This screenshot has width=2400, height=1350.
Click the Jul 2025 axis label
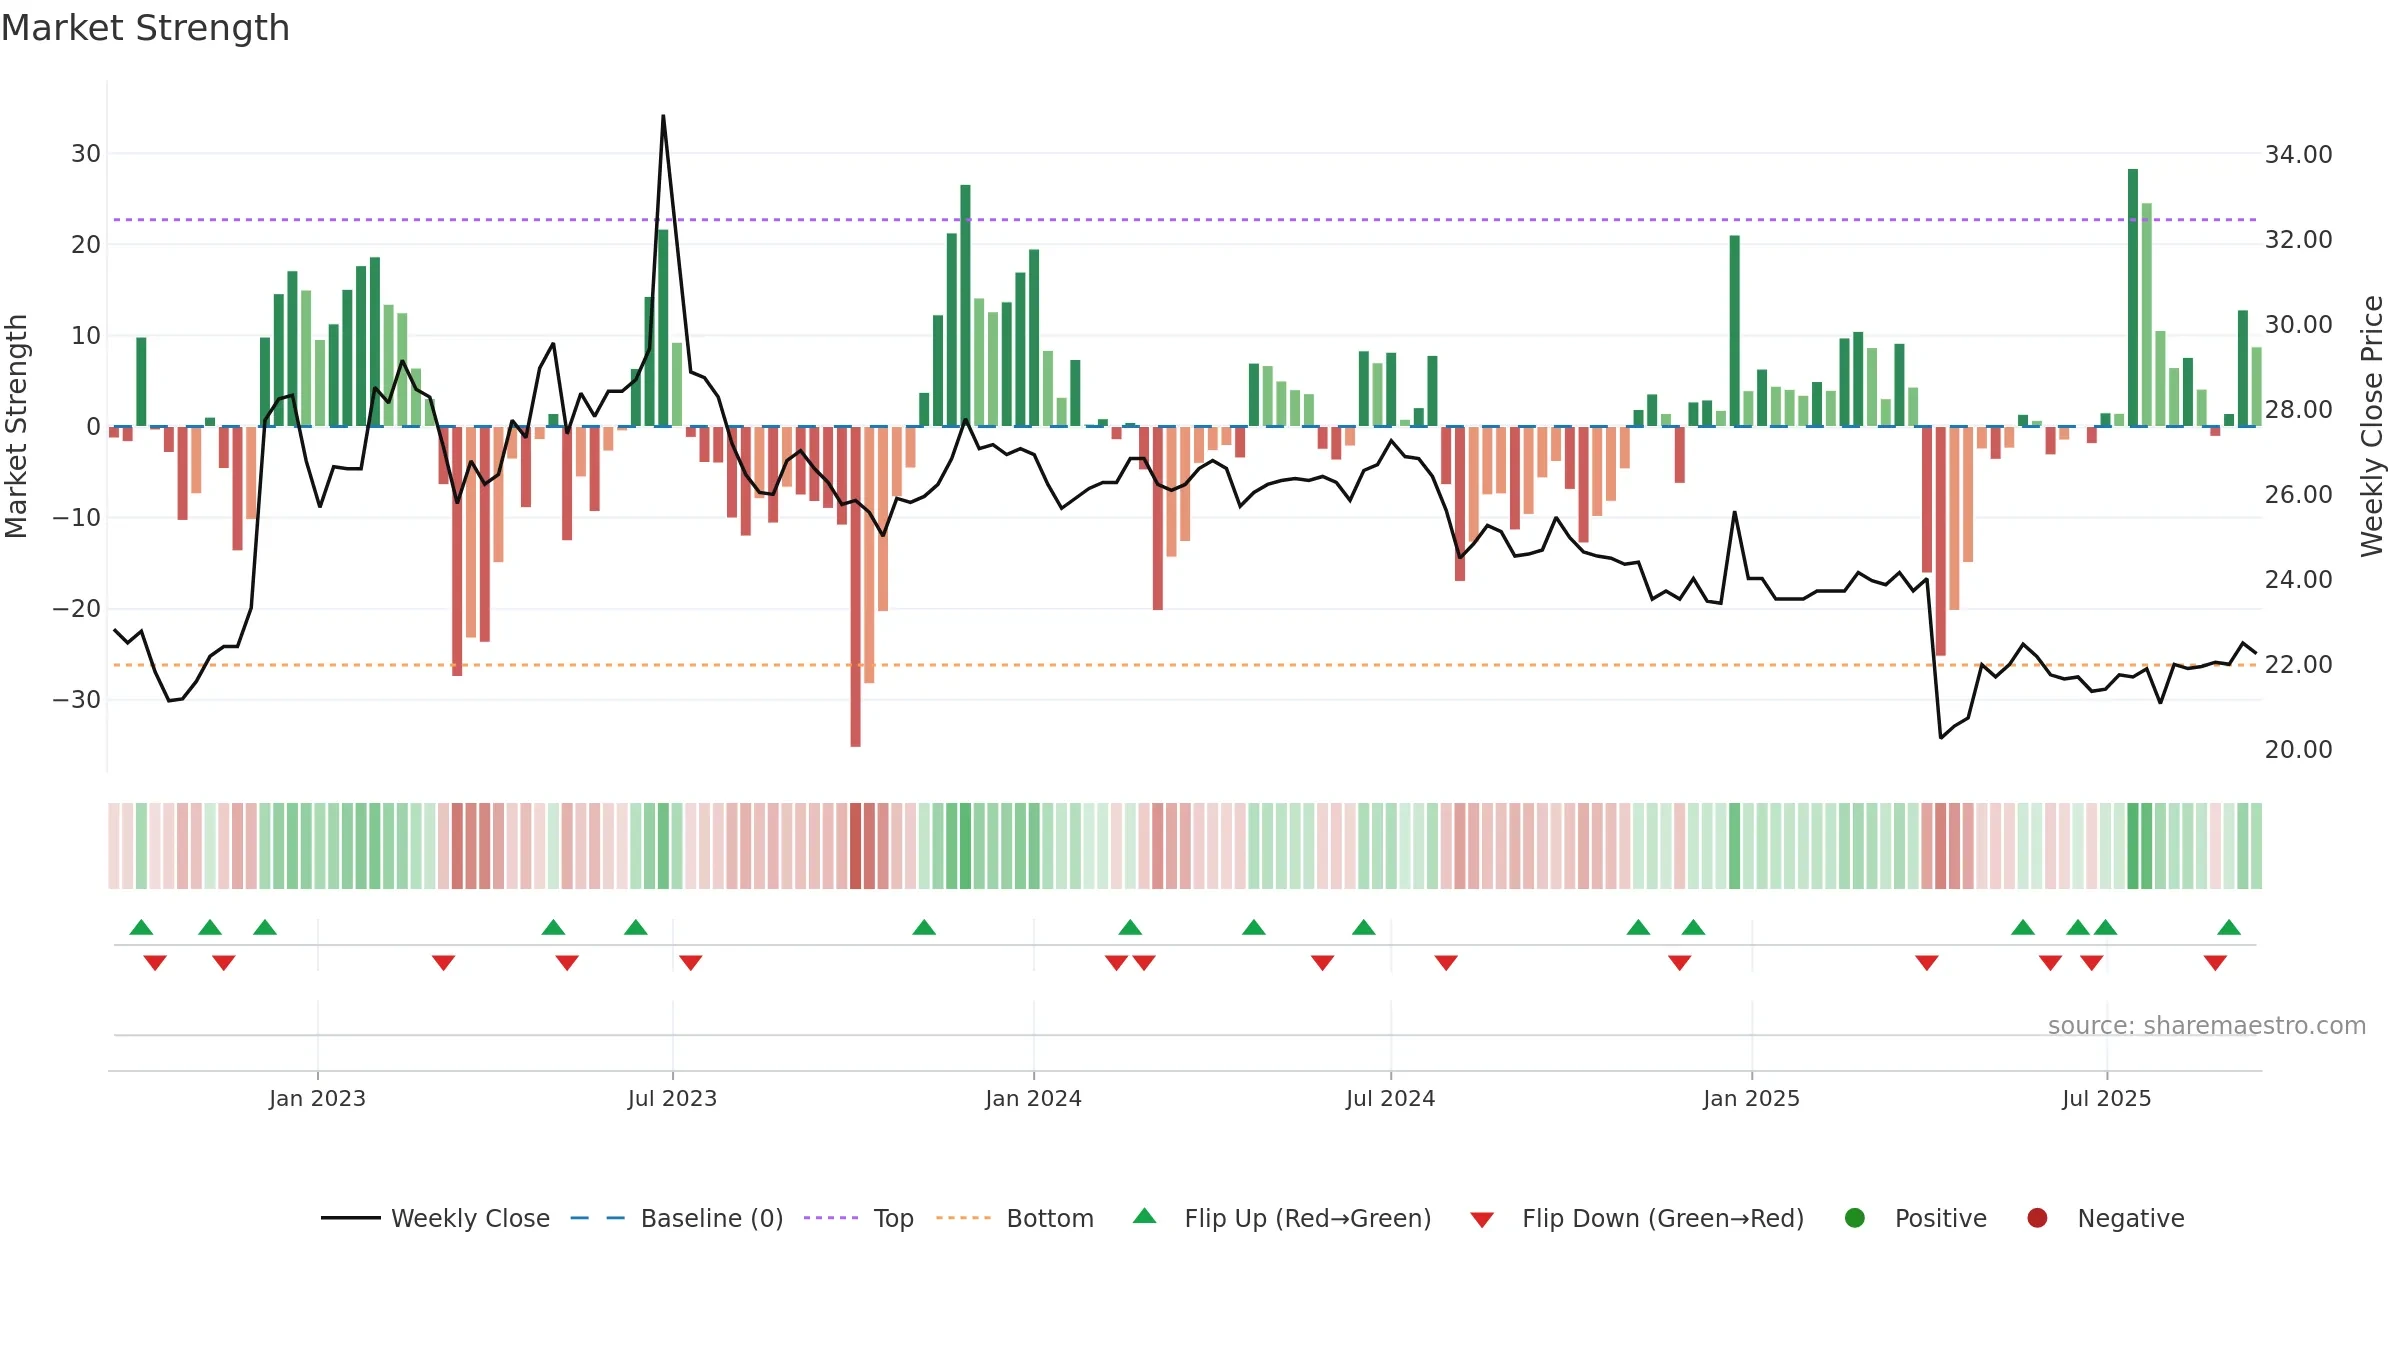tap(2106, 1099)
